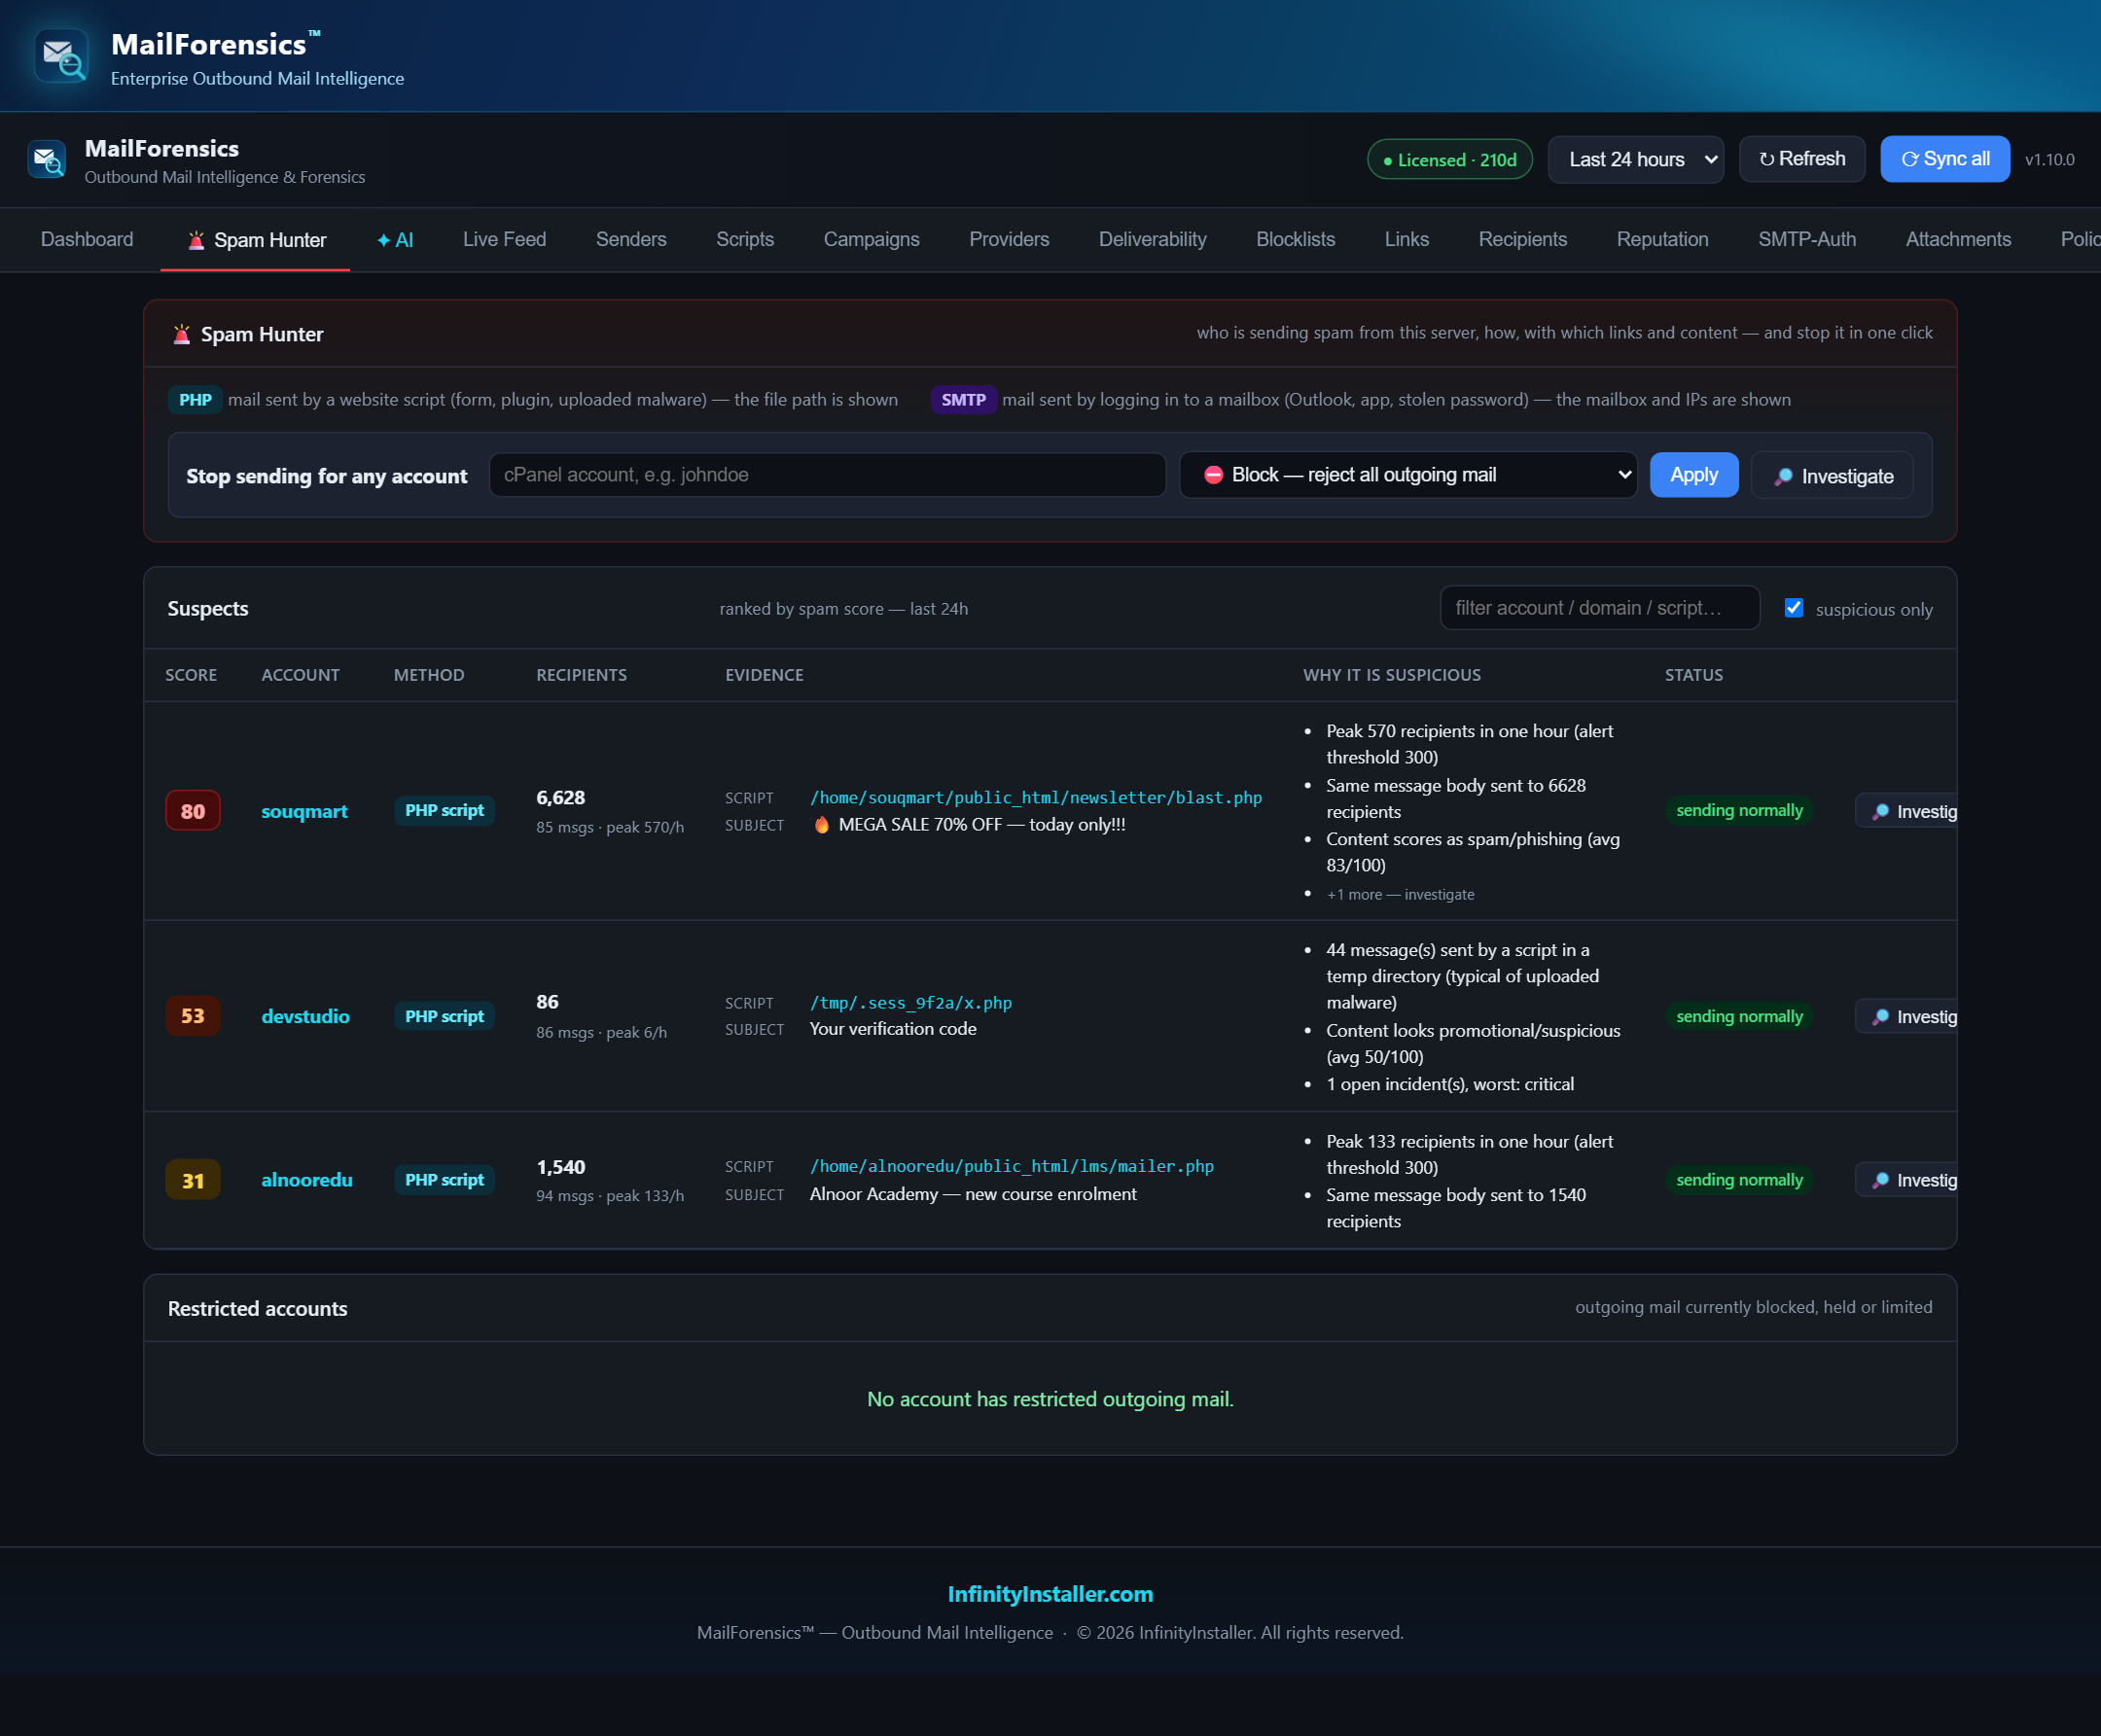2101x1736 pixels.
Task: Switch to the Dashboard tab
Action: tap(87, 239)
